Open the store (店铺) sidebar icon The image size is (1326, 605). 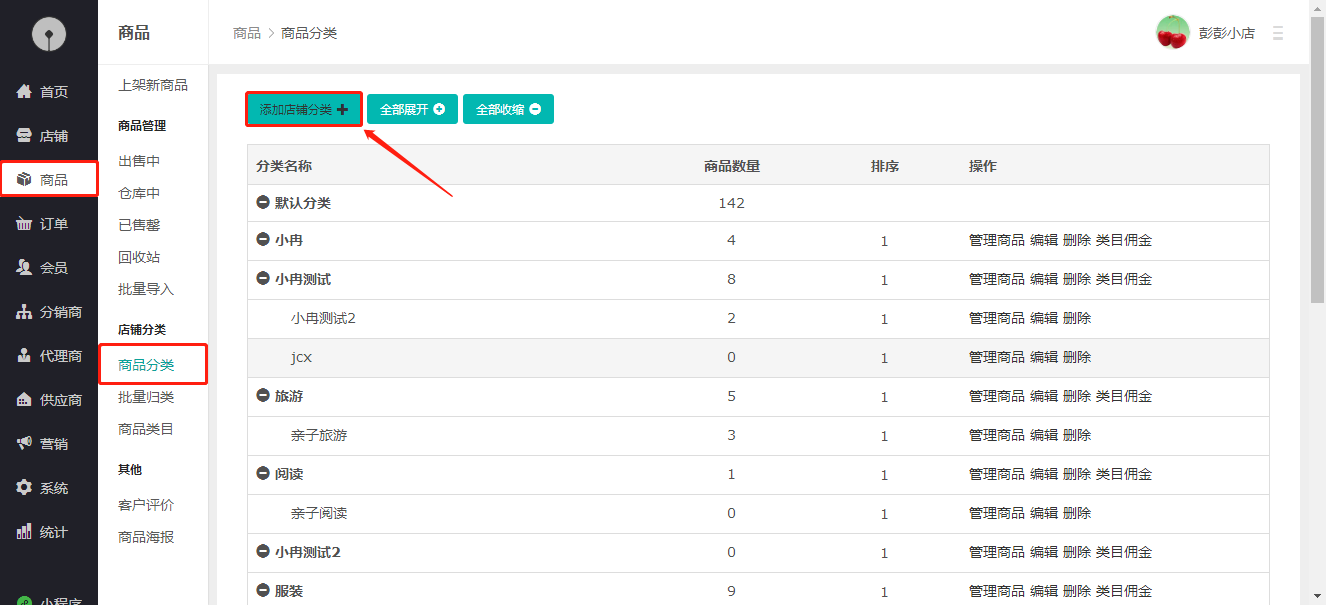(x=25, y=136)
